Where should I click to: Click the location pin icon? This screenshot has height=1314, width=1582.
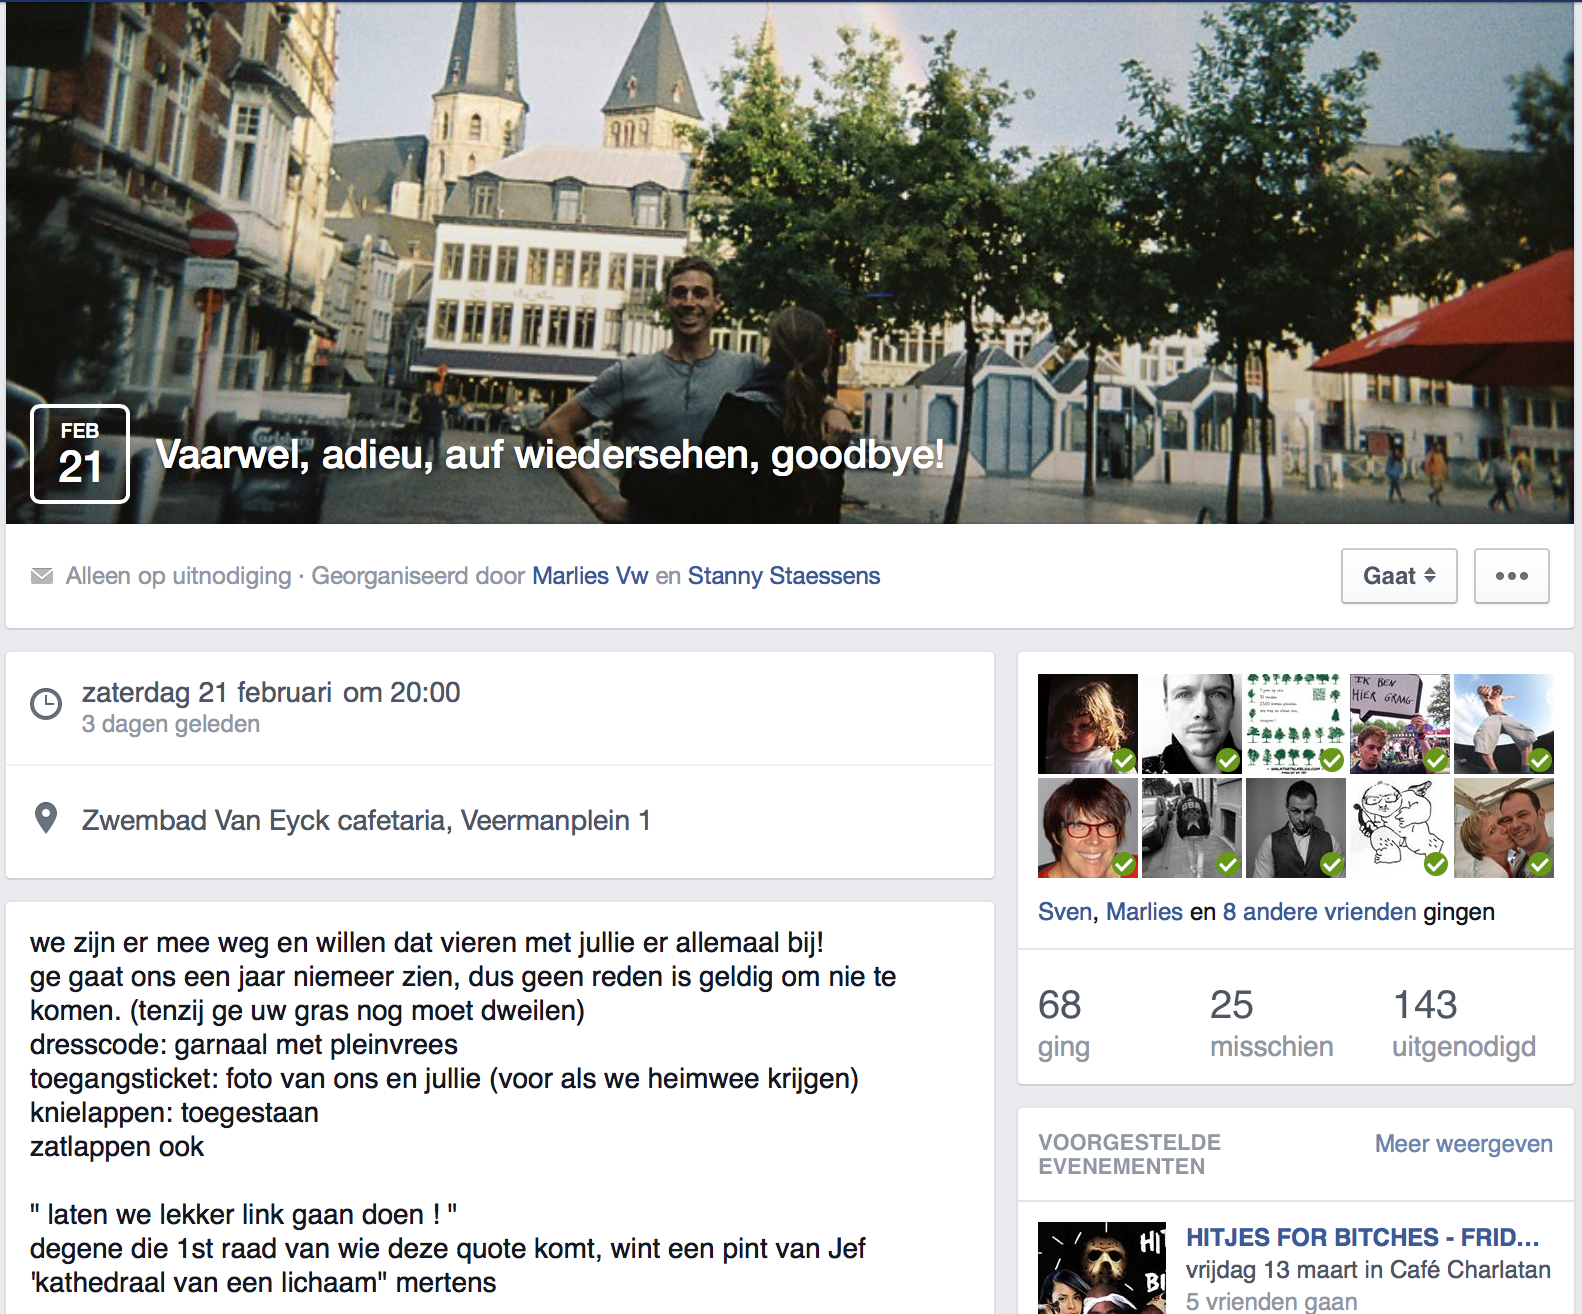tap(46, 819)
